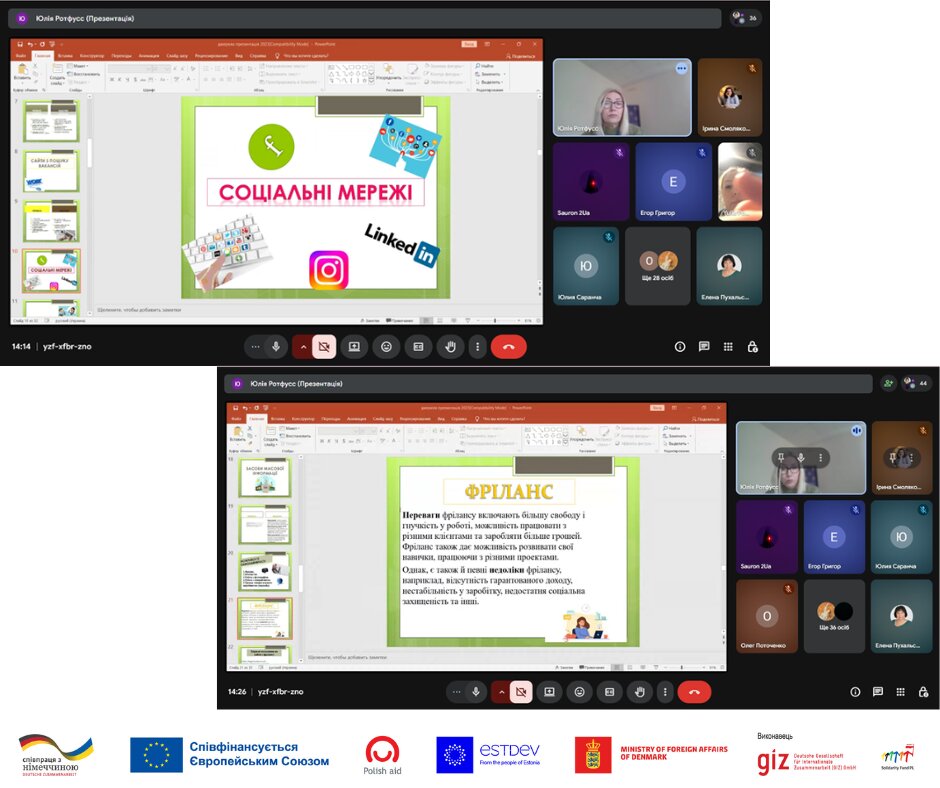Toggle captions in upper Meet window (14:14)
This screenshot has height=788, width=940.
point(418,347)
